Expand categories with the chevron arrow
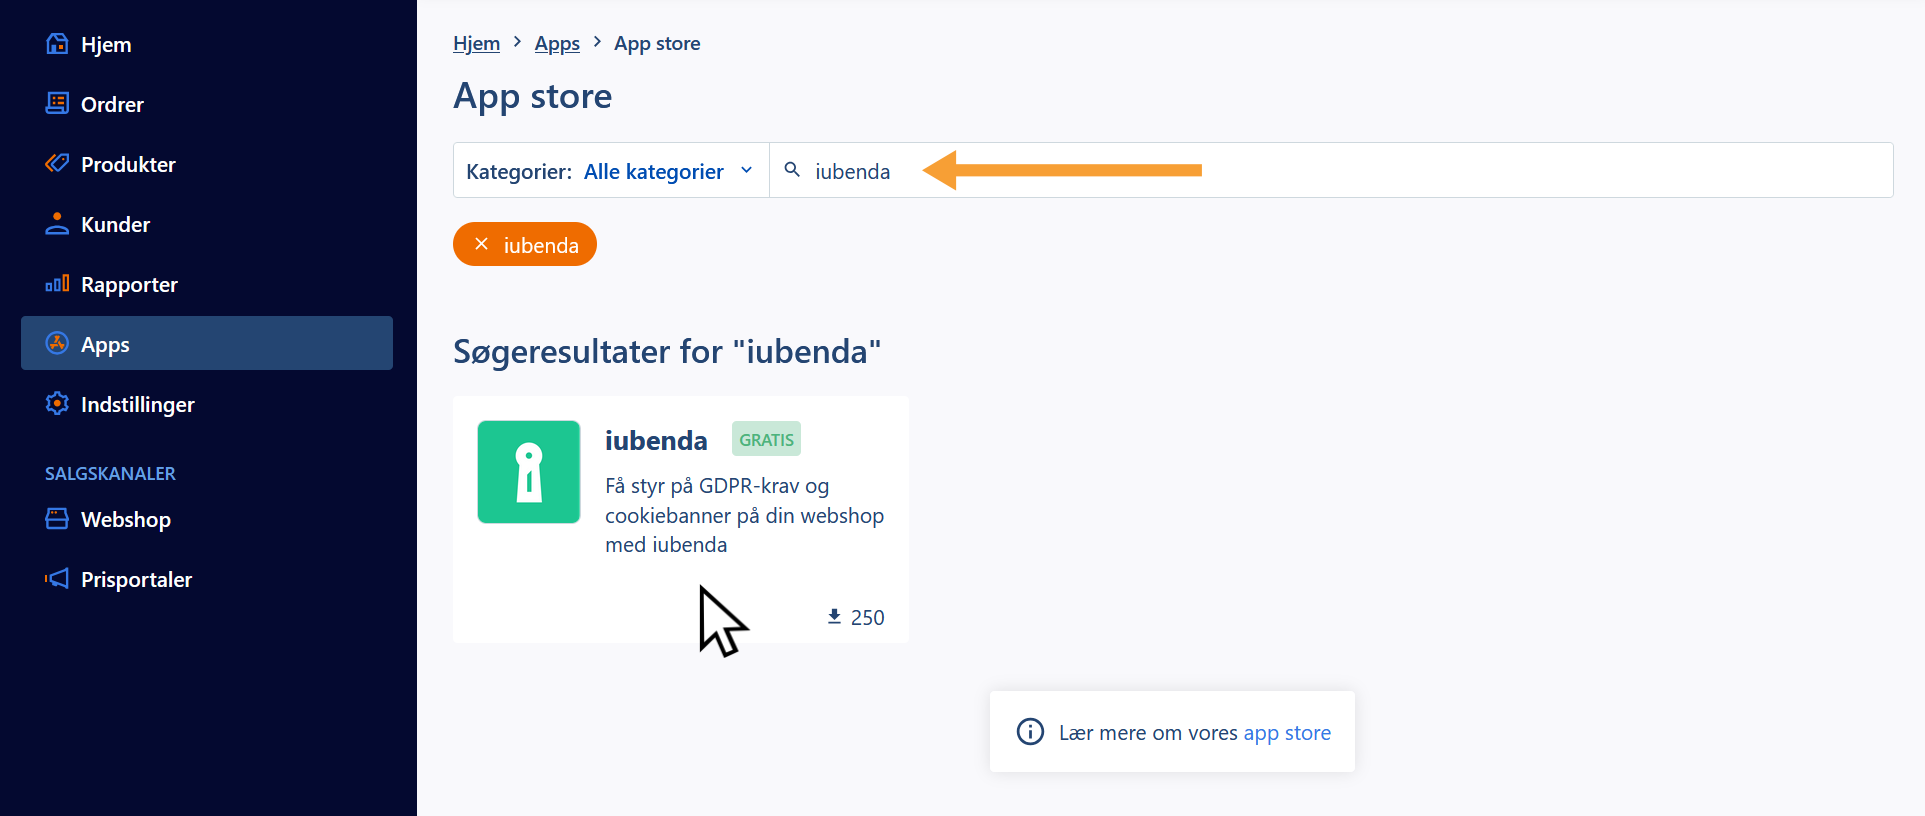Screen dimensions: 1925x816 tap(746, 170)
